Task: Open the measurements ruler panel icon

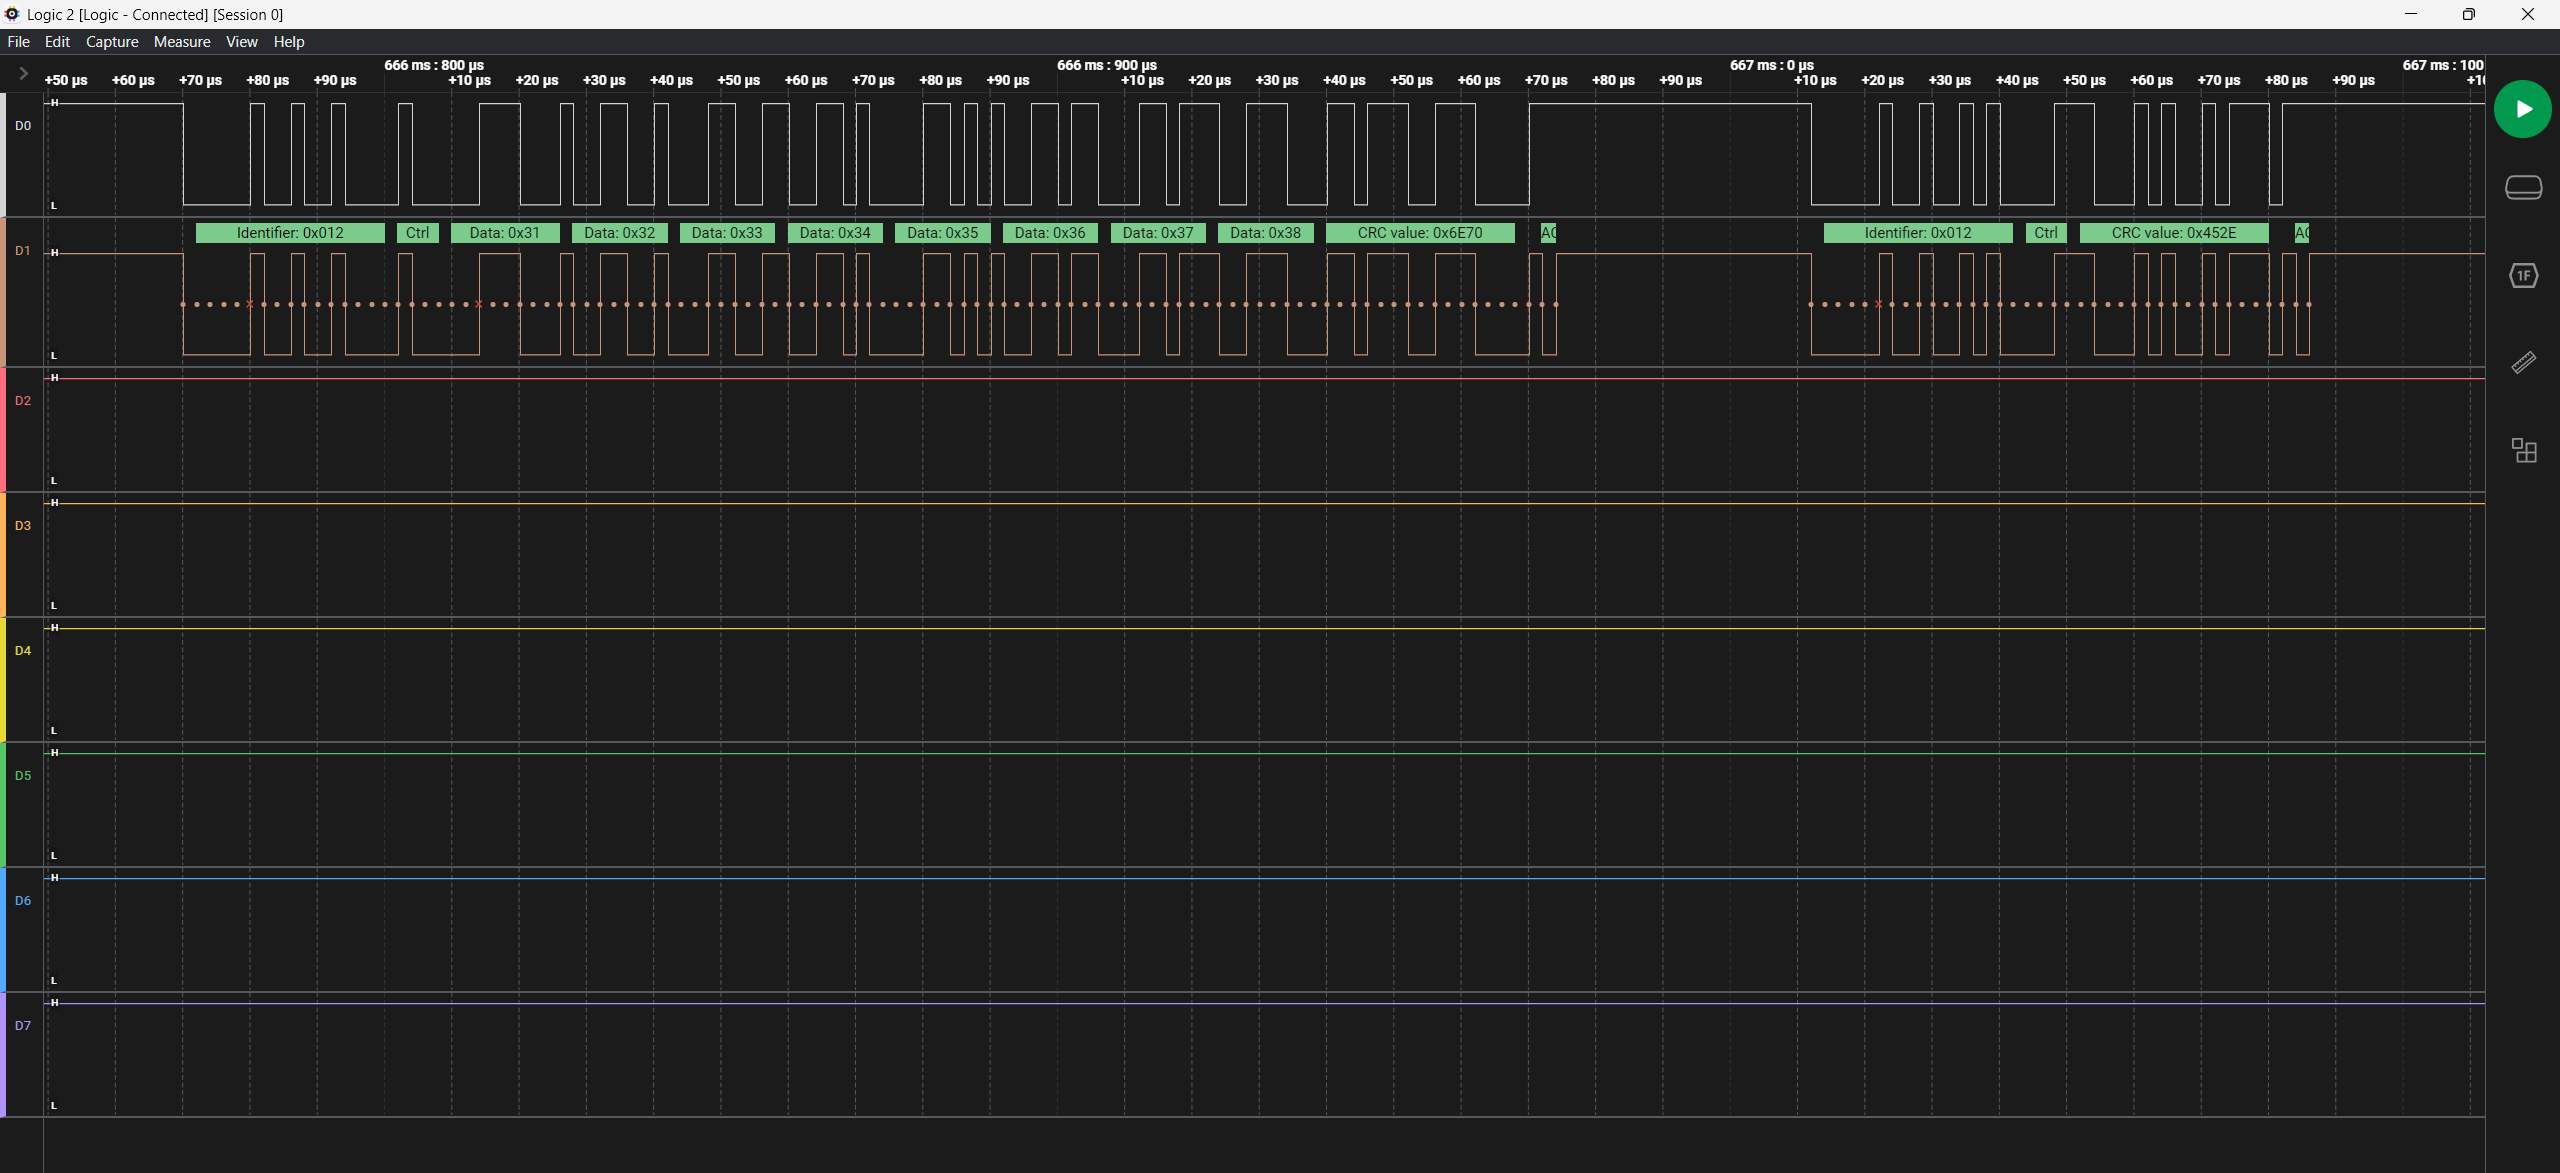Action: point(2523,362)
